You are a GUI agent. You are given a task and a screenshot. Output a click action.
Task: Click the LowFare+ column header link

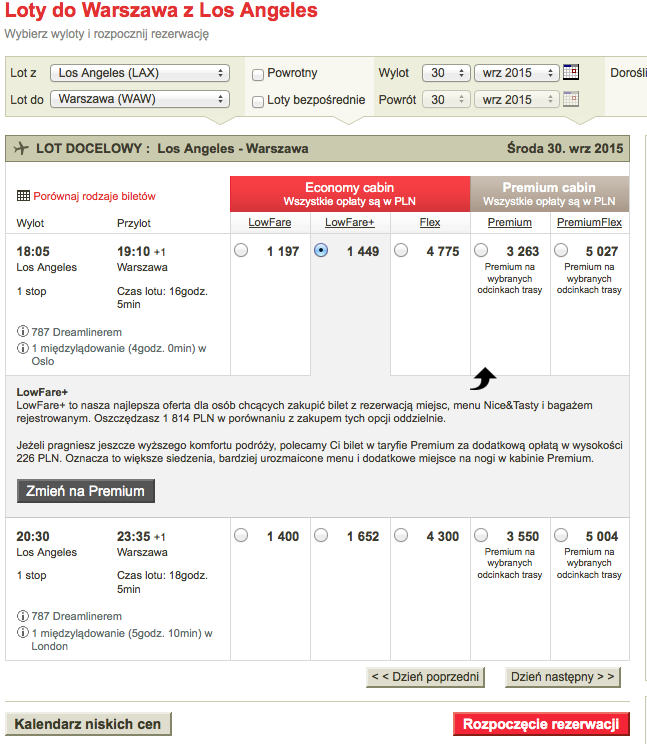(x=350, y=222)
